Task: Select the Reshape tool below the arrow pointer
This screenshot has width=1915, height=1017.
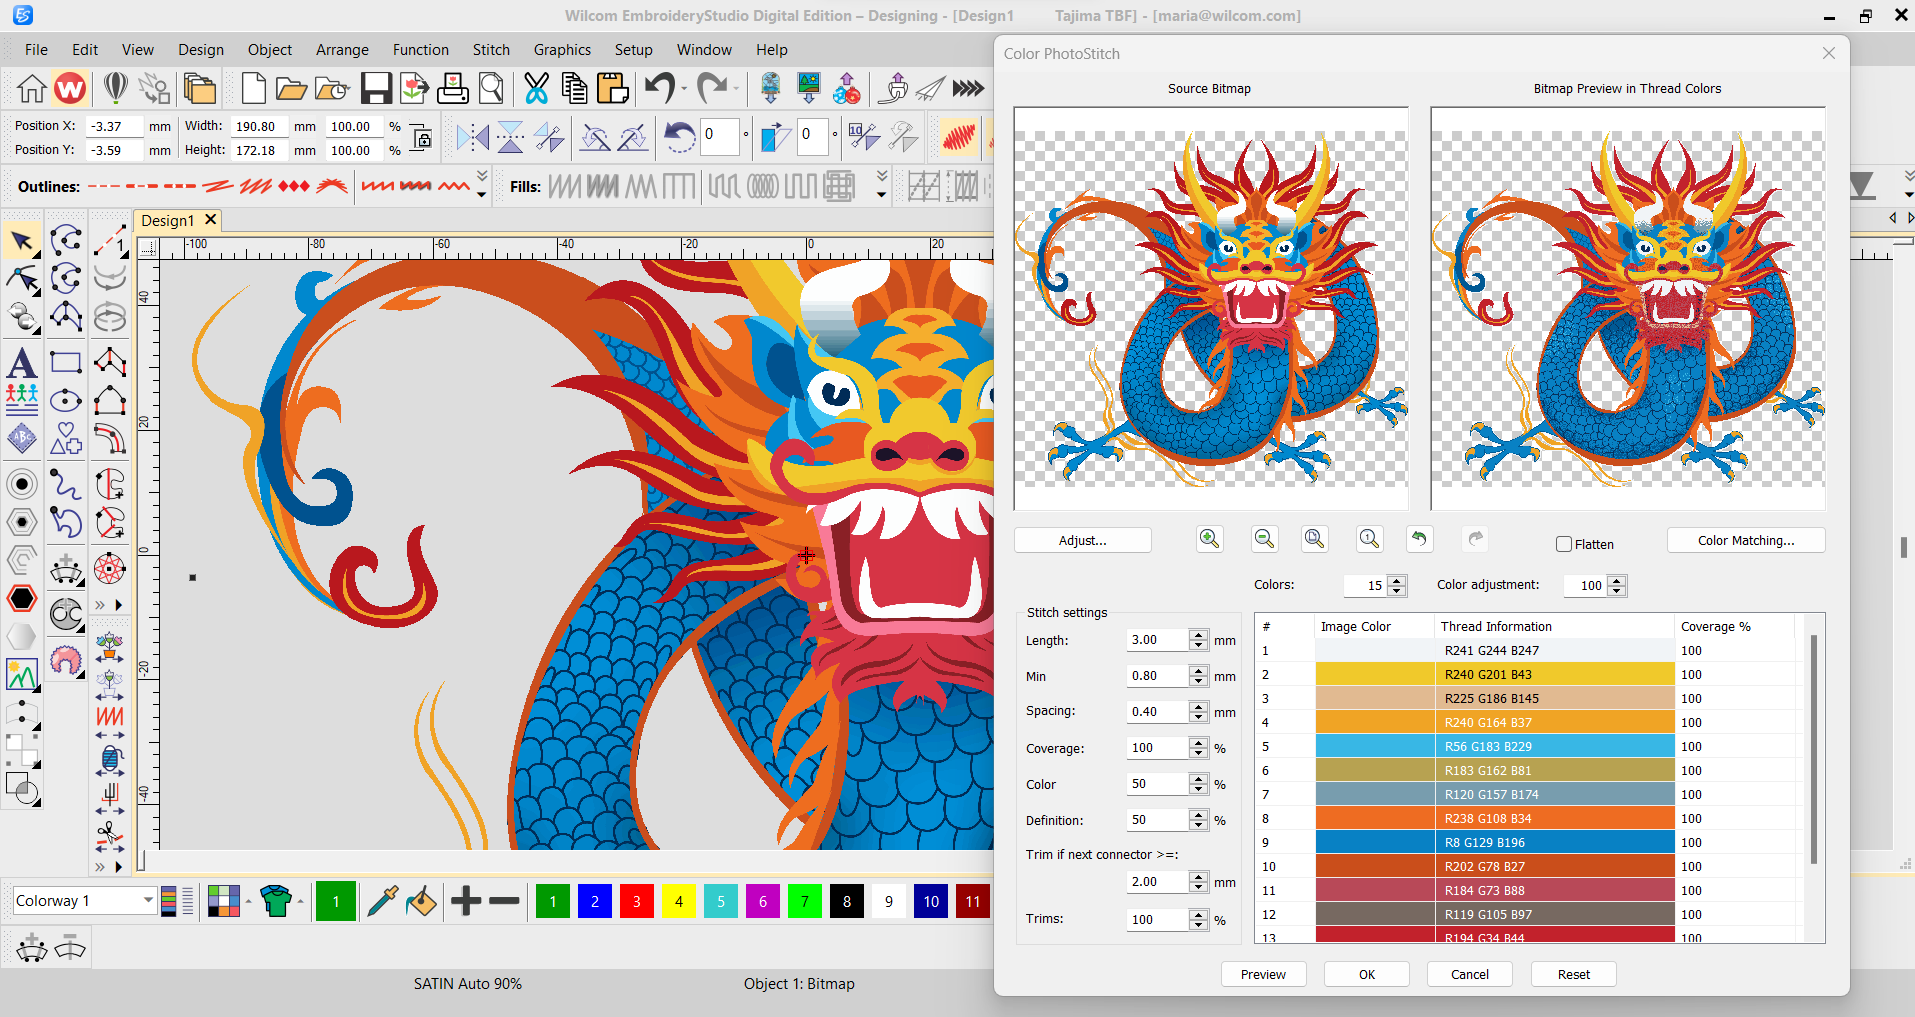Action: coord(22,280)
